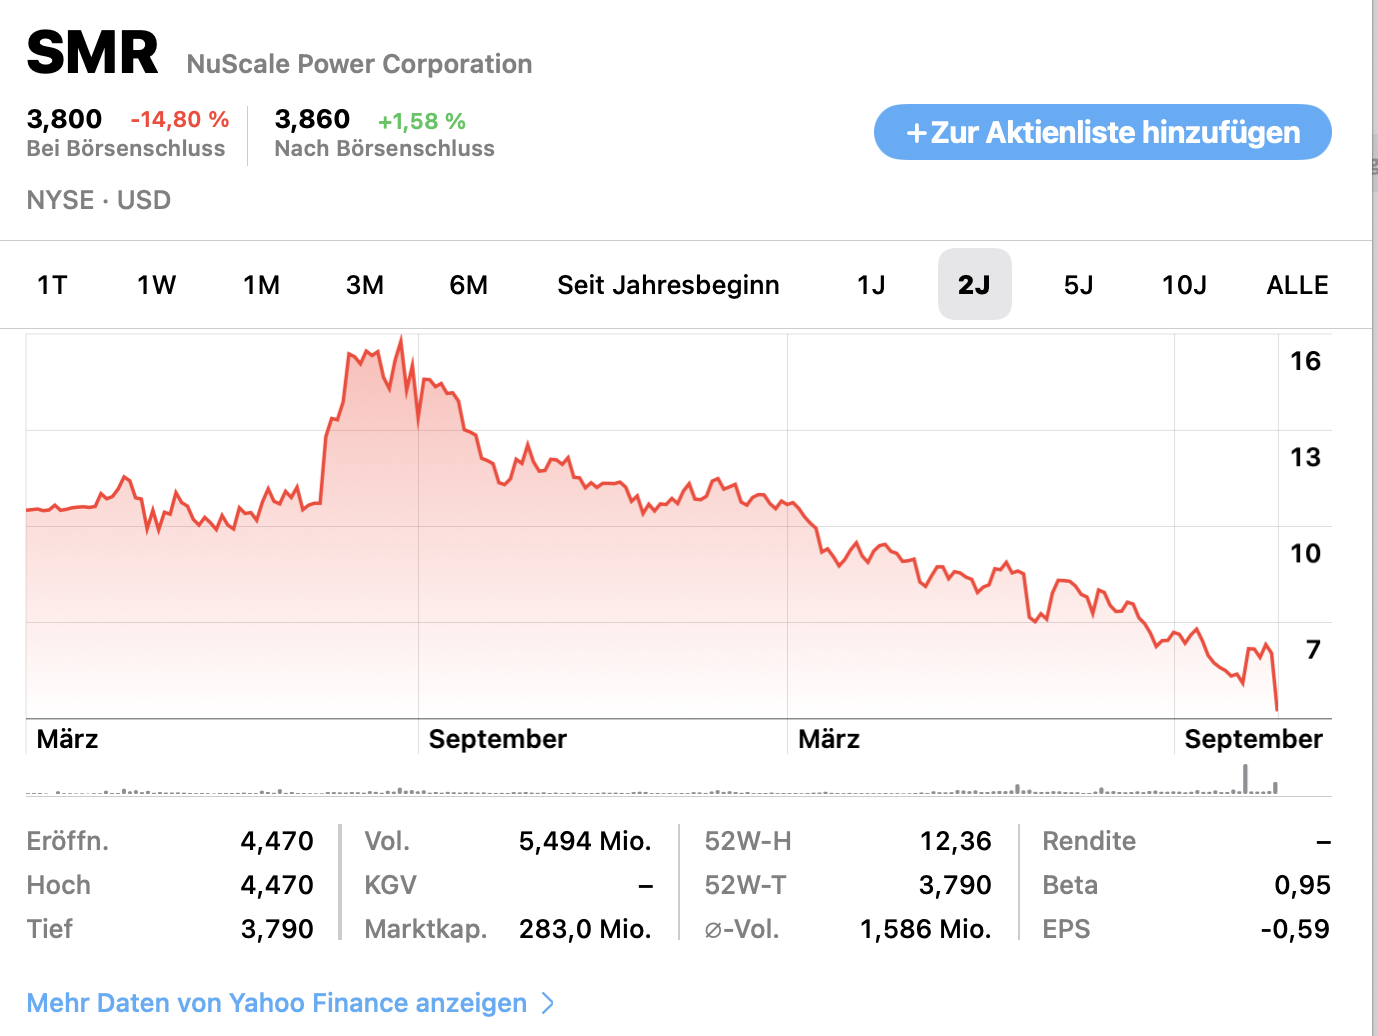Click the selected 2J range tab
The width and height of the screenshot is (1378, 1036).
pyautogui.click(x=974, y=285)
